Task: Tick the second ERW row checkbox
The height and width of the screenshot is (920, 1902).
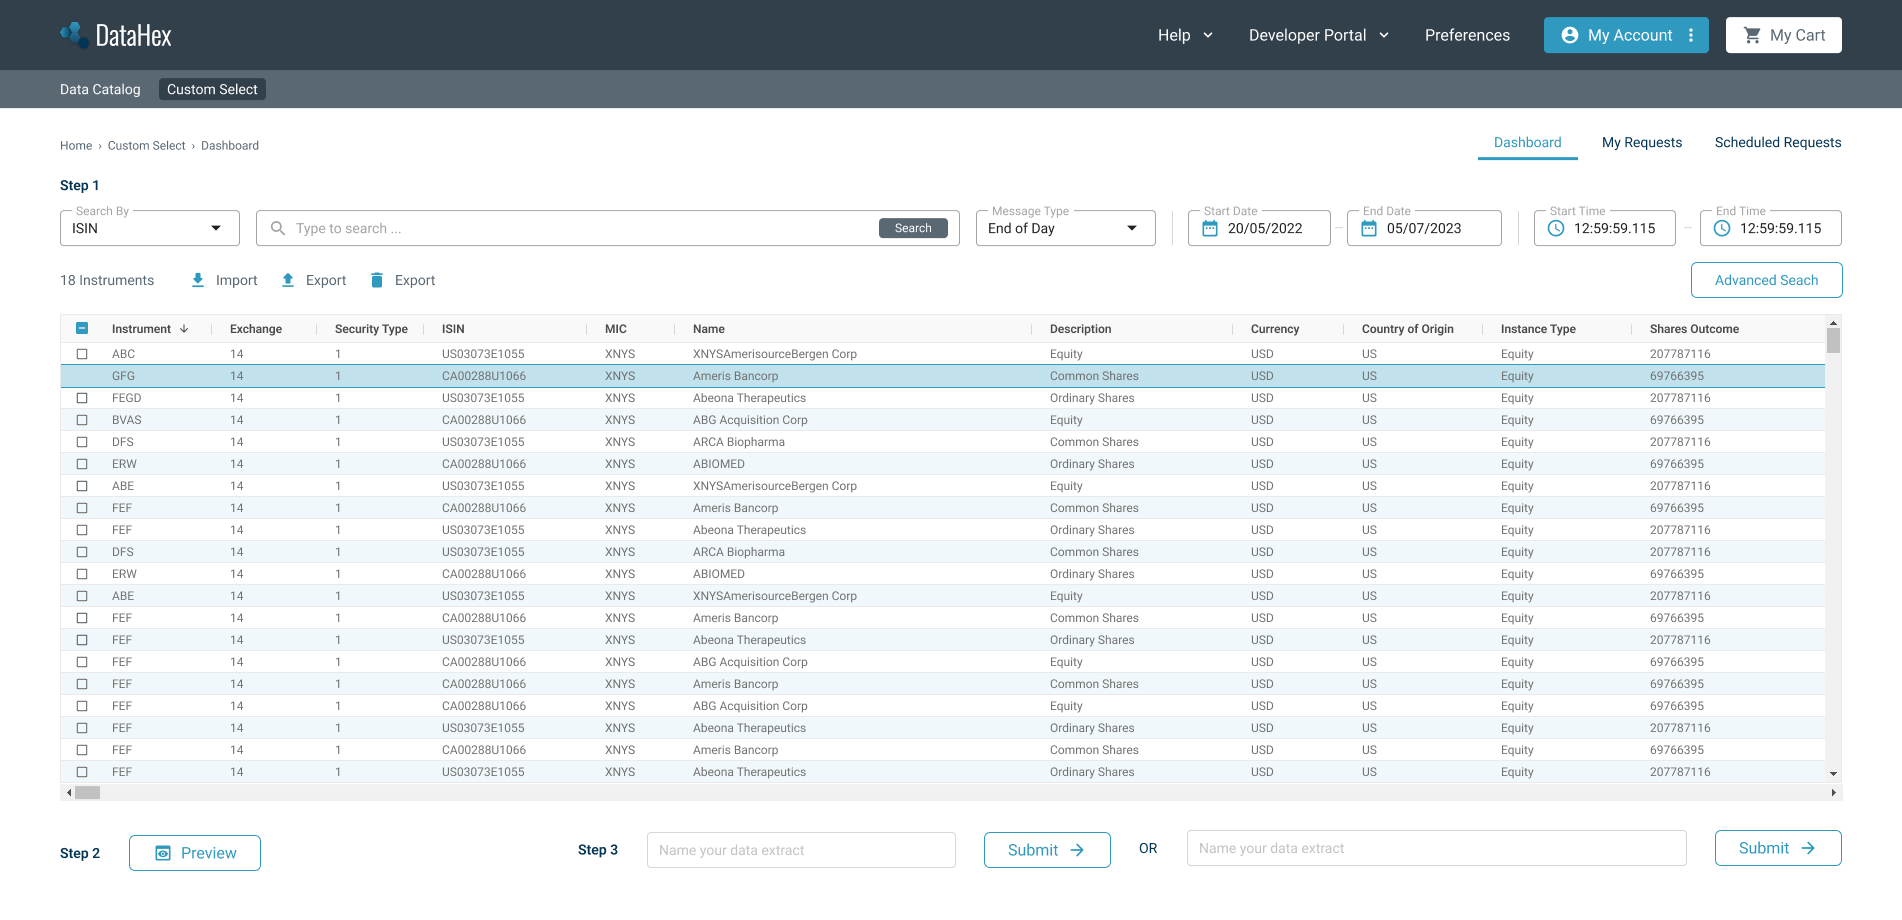Action: click(x=82, y=574)
